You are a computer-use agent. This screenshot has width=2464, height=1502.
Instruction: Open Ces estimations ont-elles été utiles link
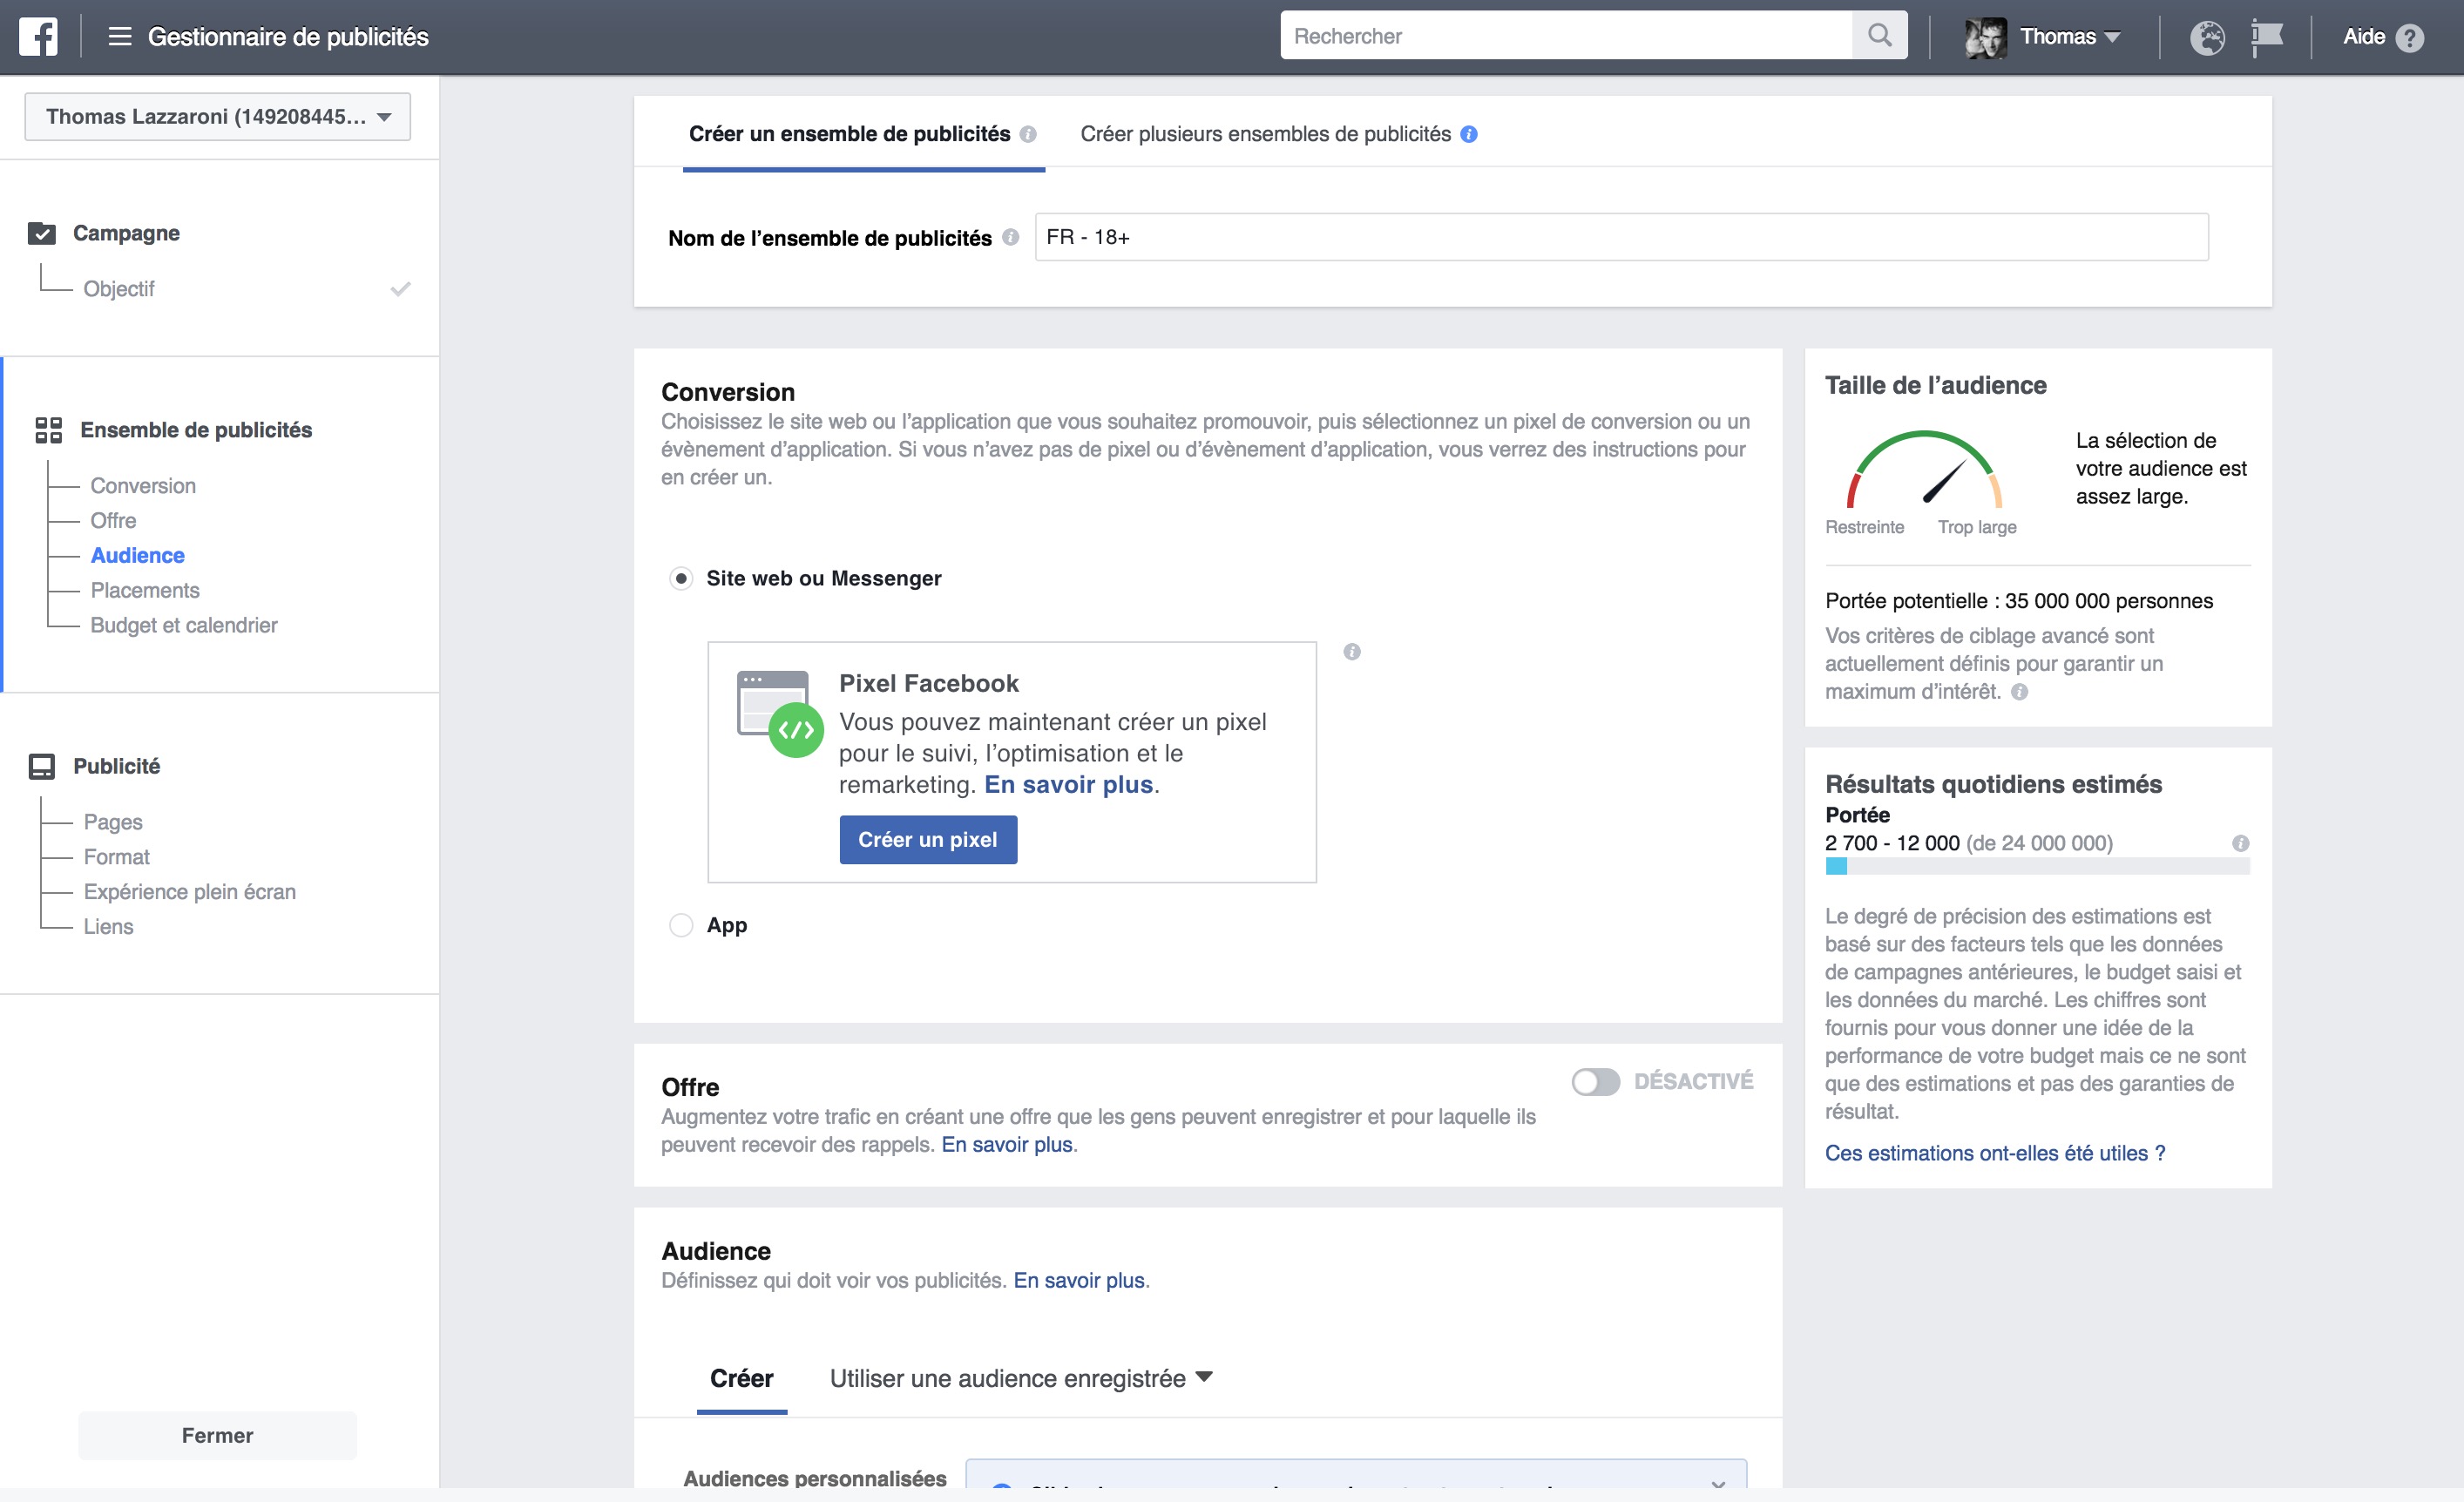point(1994,1153)
